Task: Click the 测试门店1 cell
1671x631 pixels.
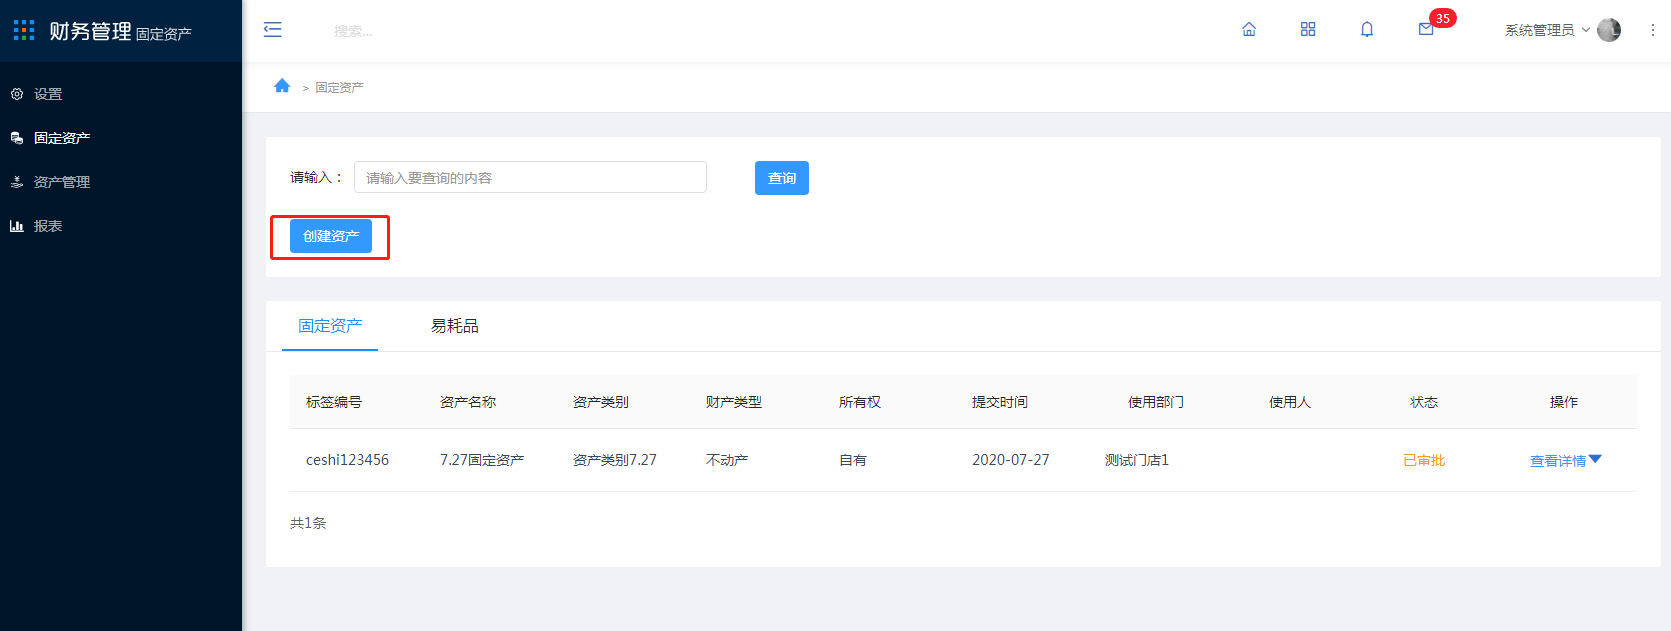Action: pos(1137,460)
